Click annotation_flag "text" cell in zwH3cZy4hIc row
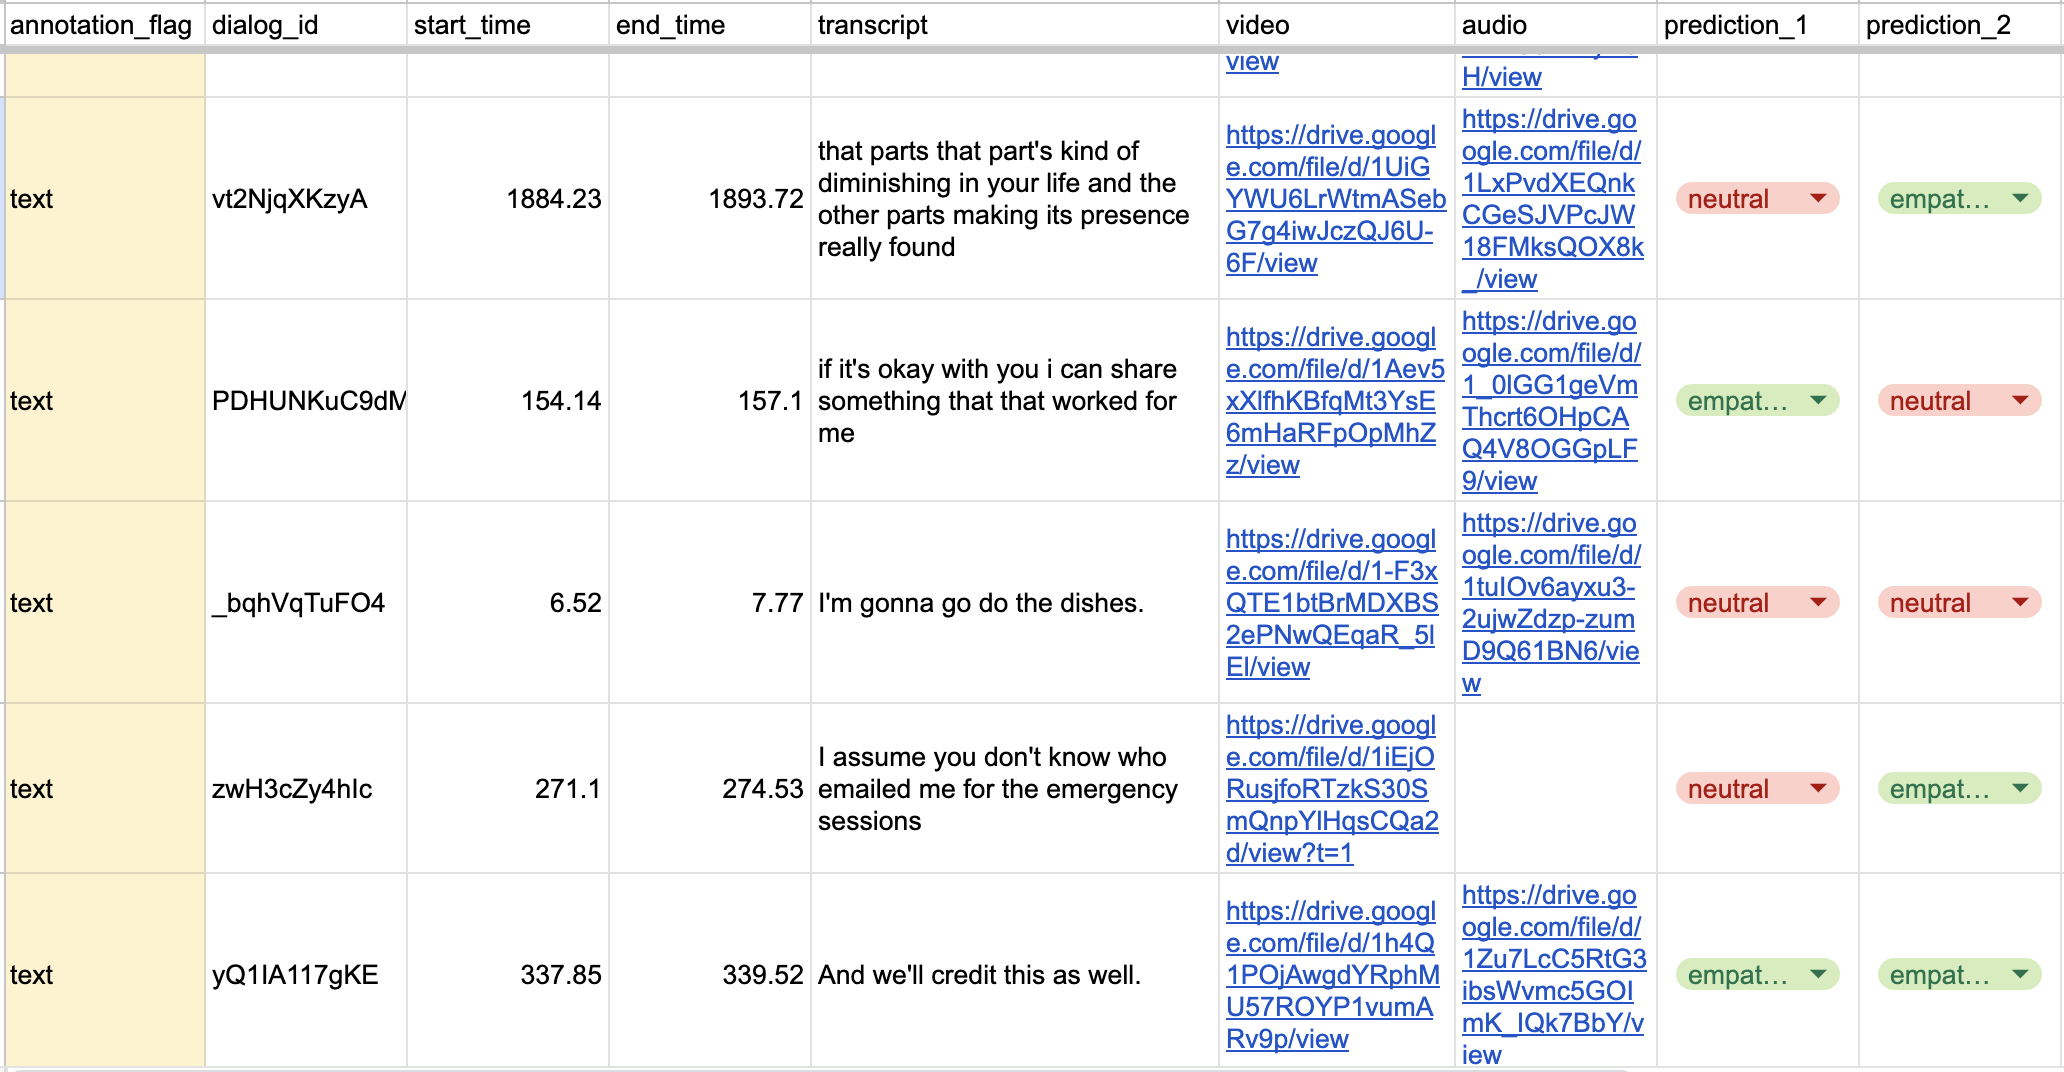Viewport: 2064px width, 1072px height. click(104, 789)
